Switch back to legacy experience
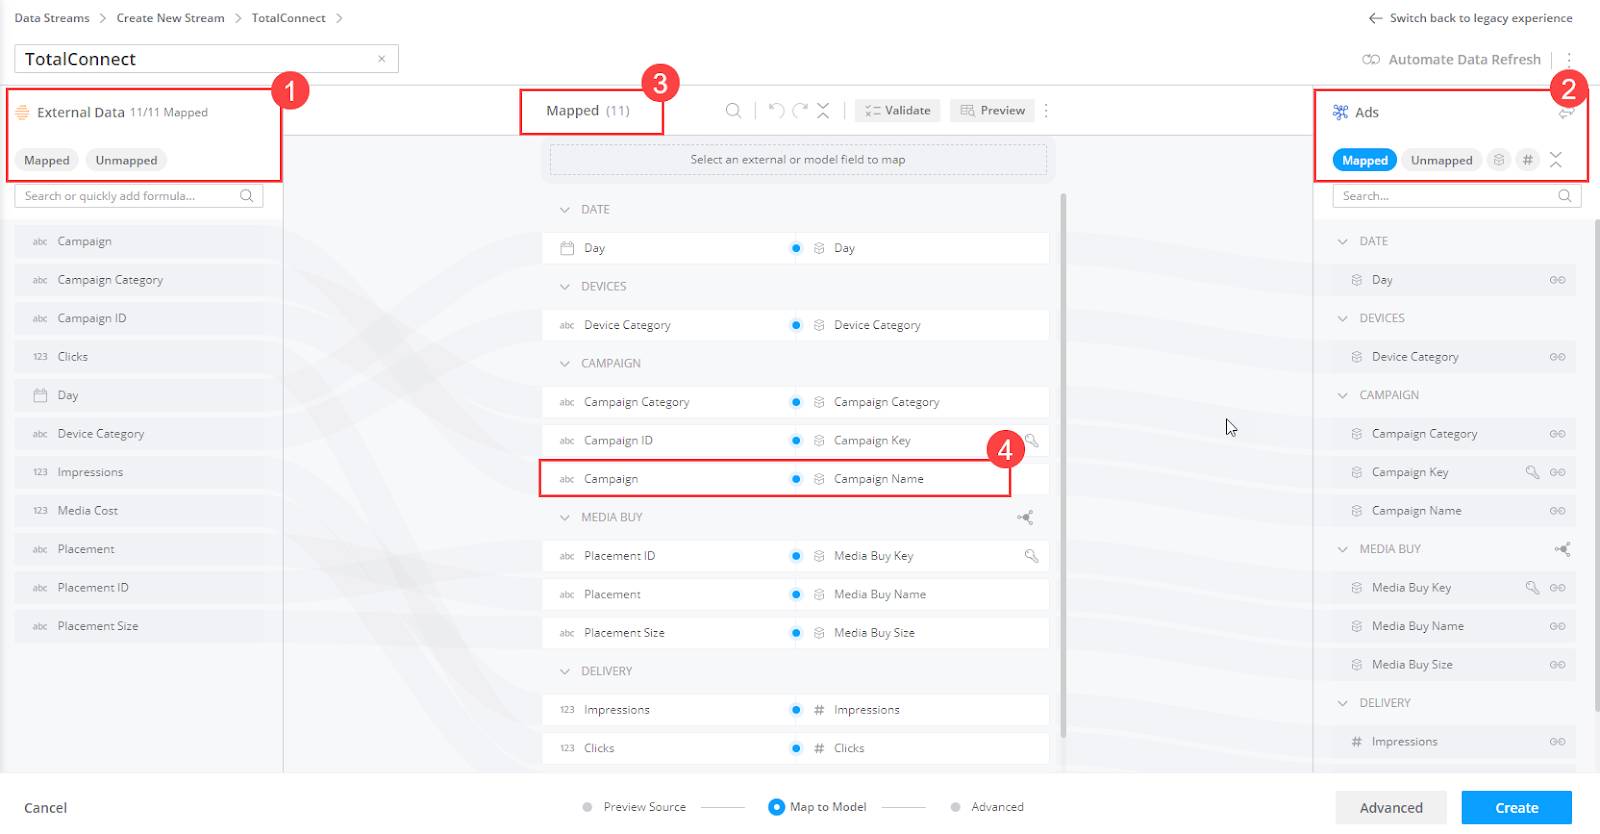Viewport: 1600px width, 834px height. tap(1470, 18)
